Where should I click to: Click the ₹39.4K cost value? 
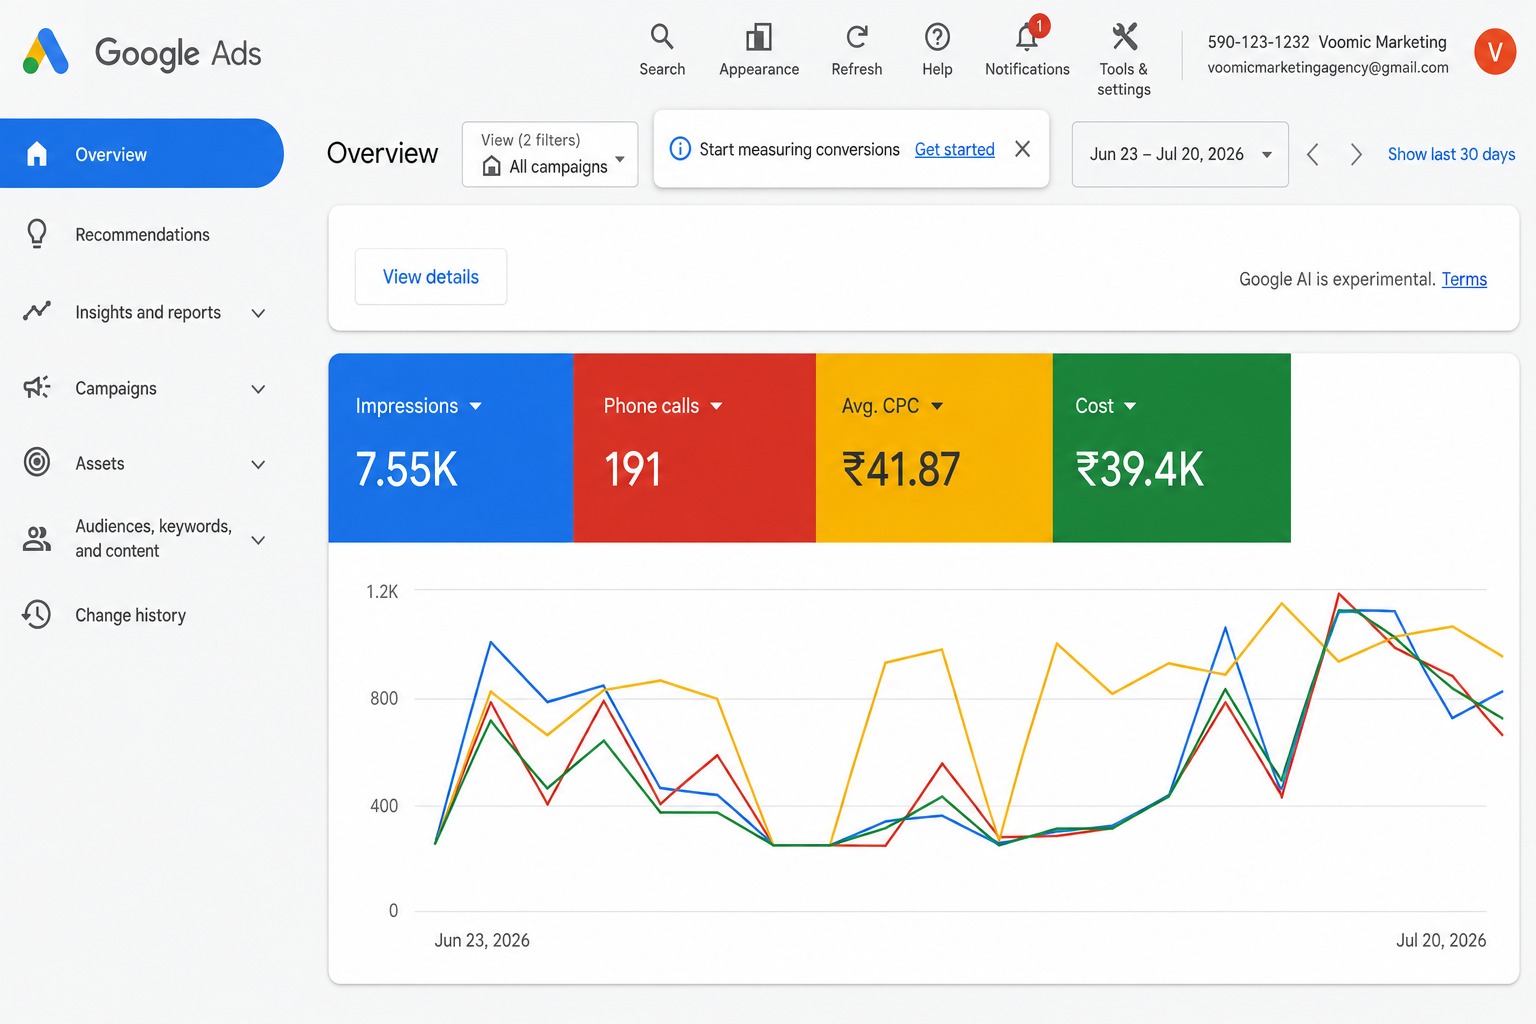(x=1139, y=469)
